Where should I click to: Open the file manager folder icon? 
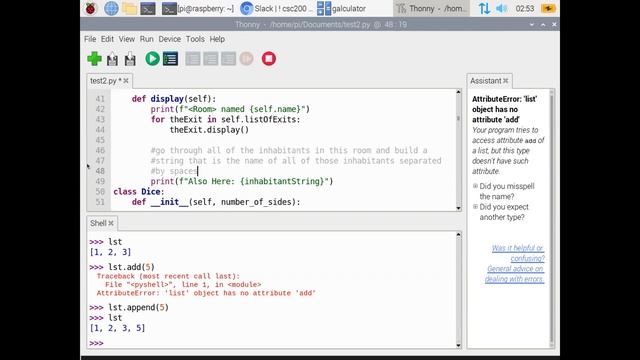point(129,8)
